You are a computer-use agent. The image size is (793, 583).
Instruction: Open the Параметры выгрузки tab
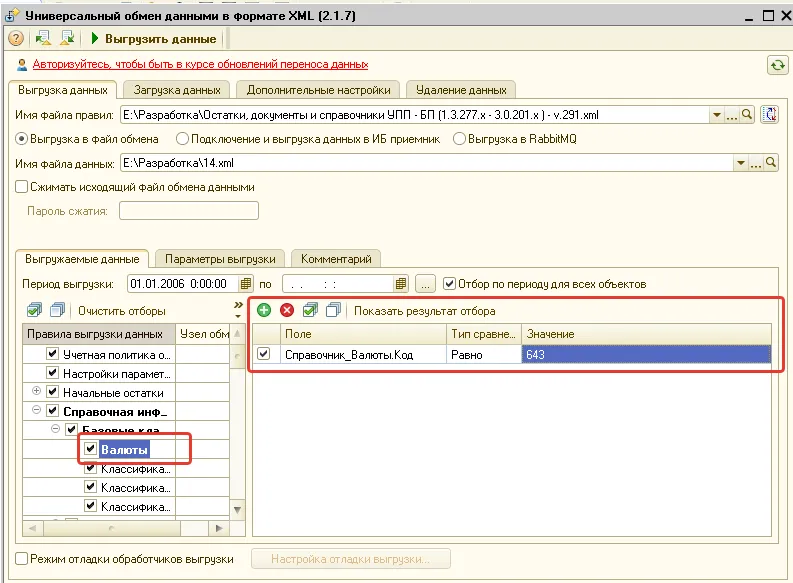[220, 259]
